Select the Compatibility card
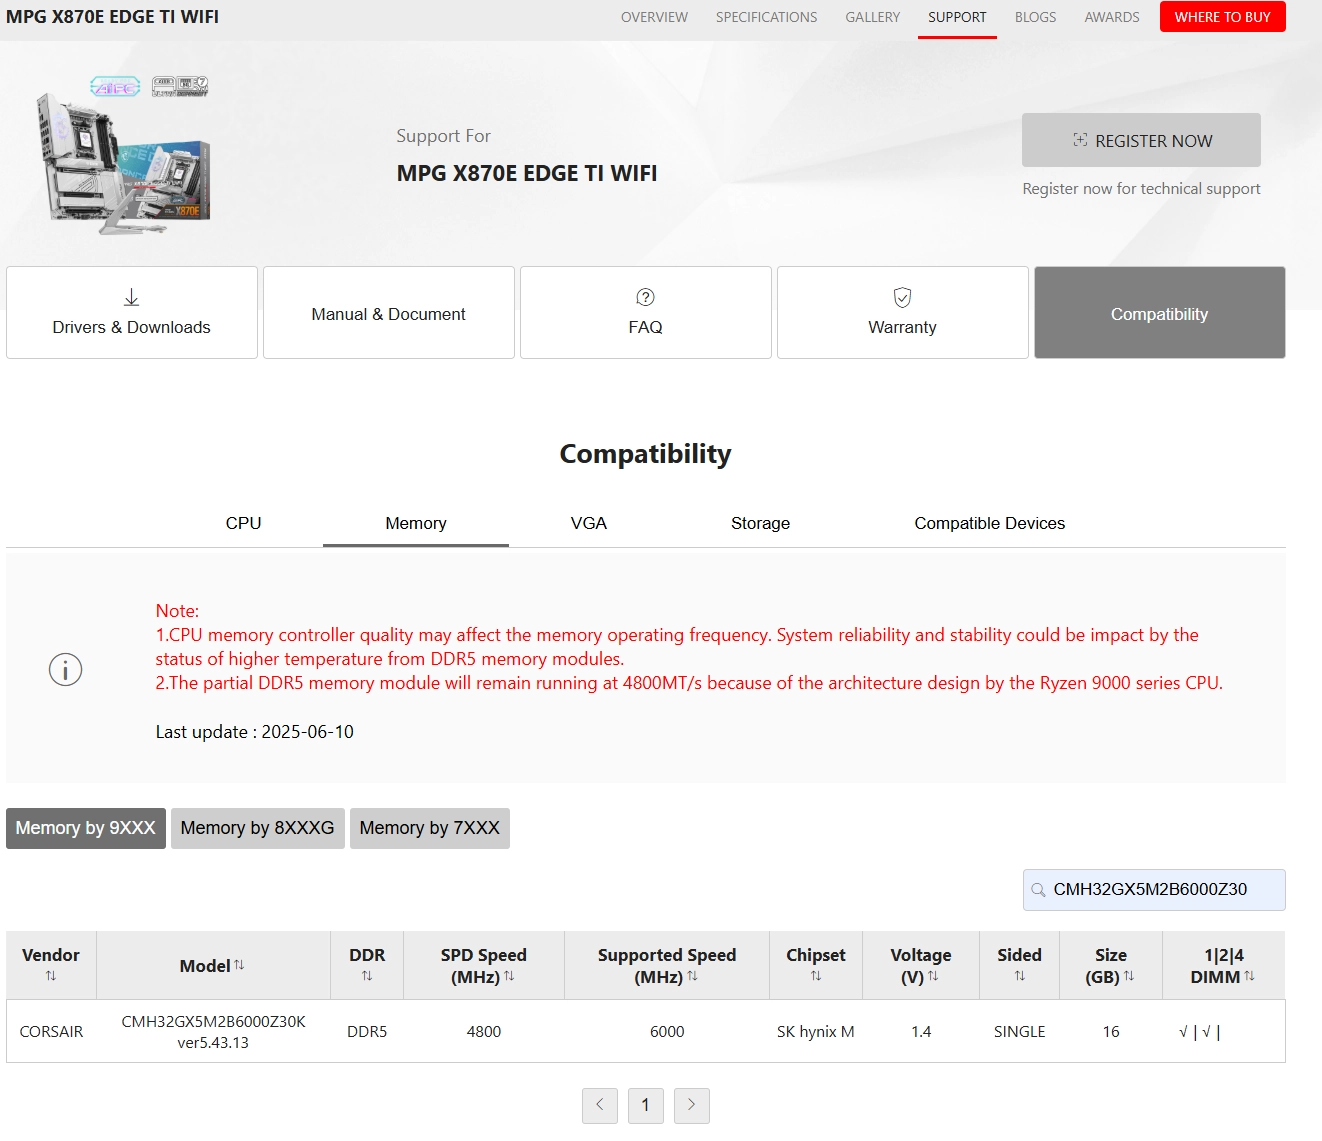The height and width of the screenshot is (1141, 1322). [x=1160, y=312]
